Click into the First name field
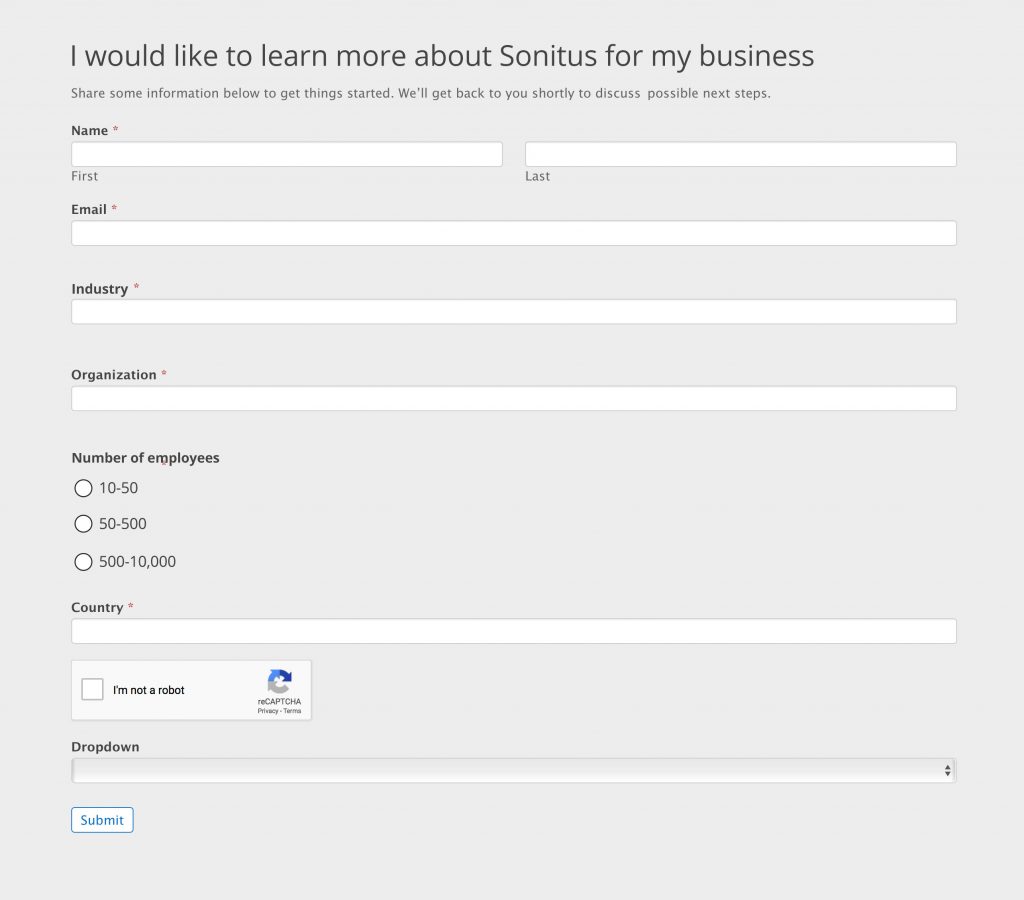The height and width of the screenshot is (900, 1024). (286, 153)
